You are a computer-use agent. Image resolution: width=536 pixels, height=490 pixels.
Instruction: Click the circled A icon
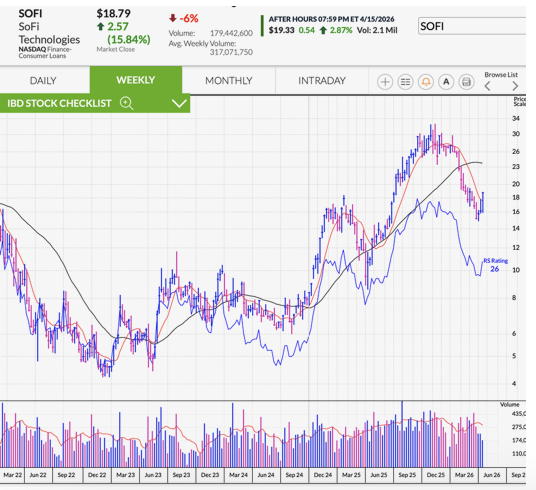coord(446,82)
